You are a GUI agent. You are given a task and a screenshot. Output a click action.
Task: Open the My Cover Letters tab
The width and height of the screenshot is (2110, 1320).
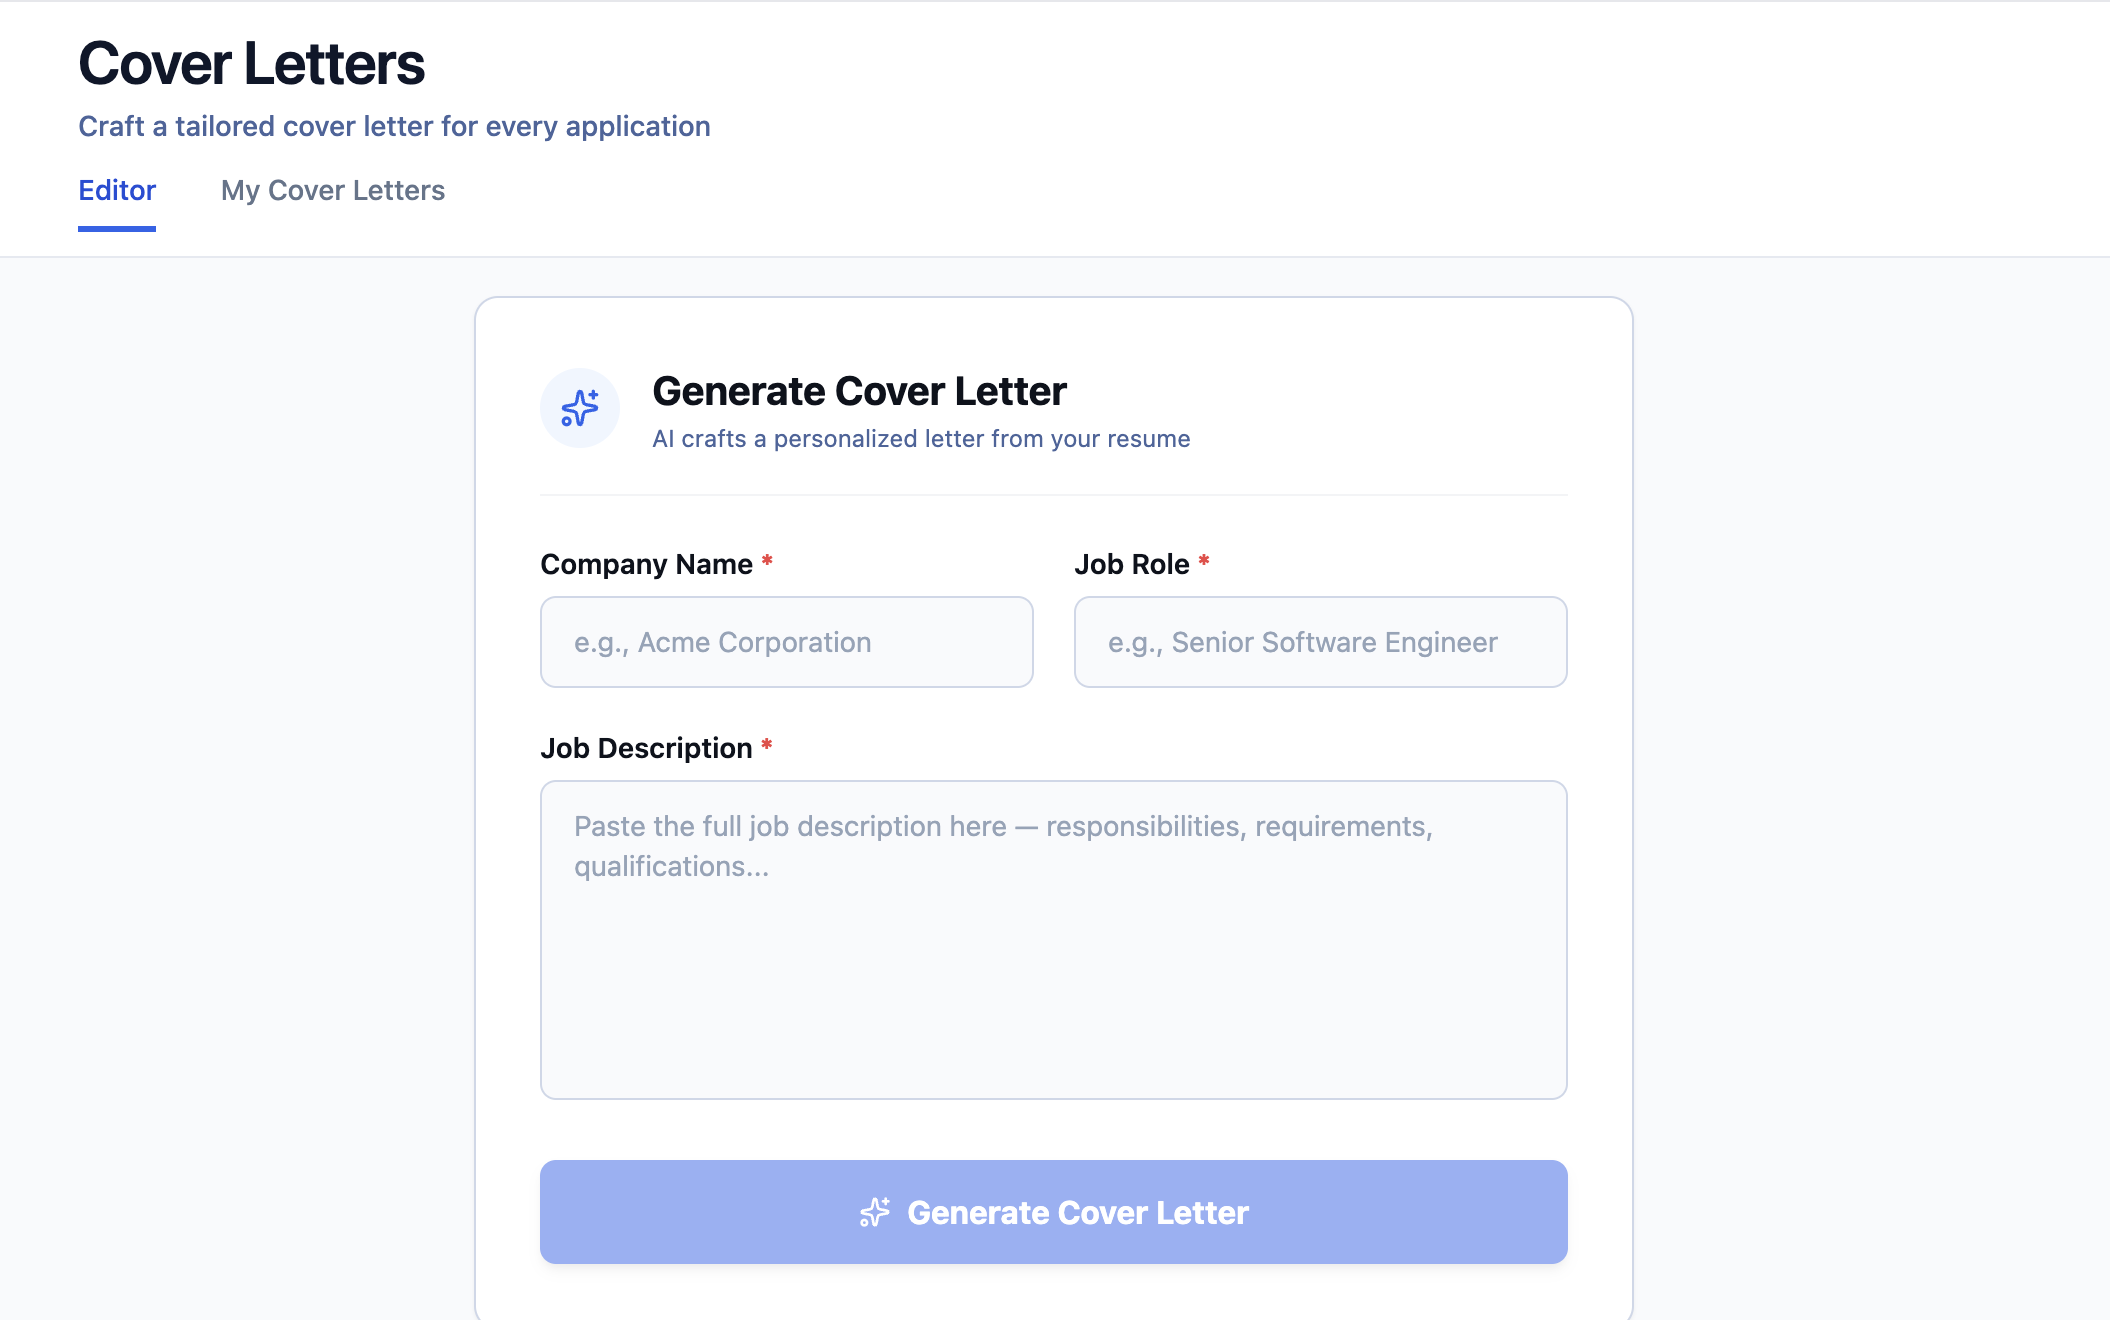pos(333,190)
